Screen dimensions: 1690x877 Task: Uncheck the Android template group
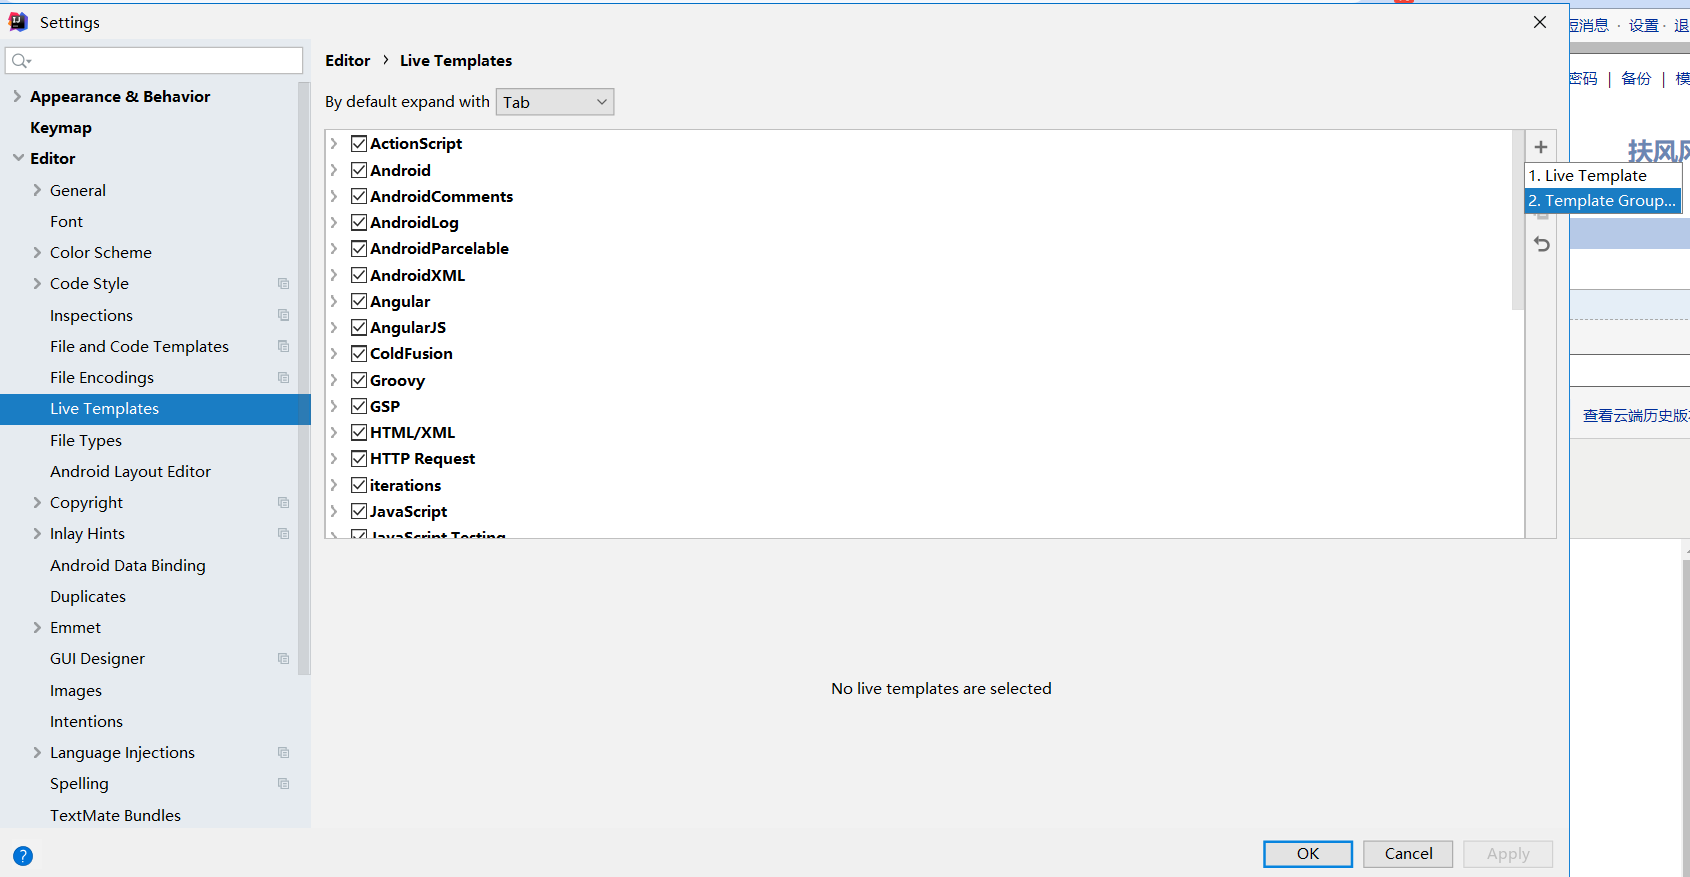[359, 170]
